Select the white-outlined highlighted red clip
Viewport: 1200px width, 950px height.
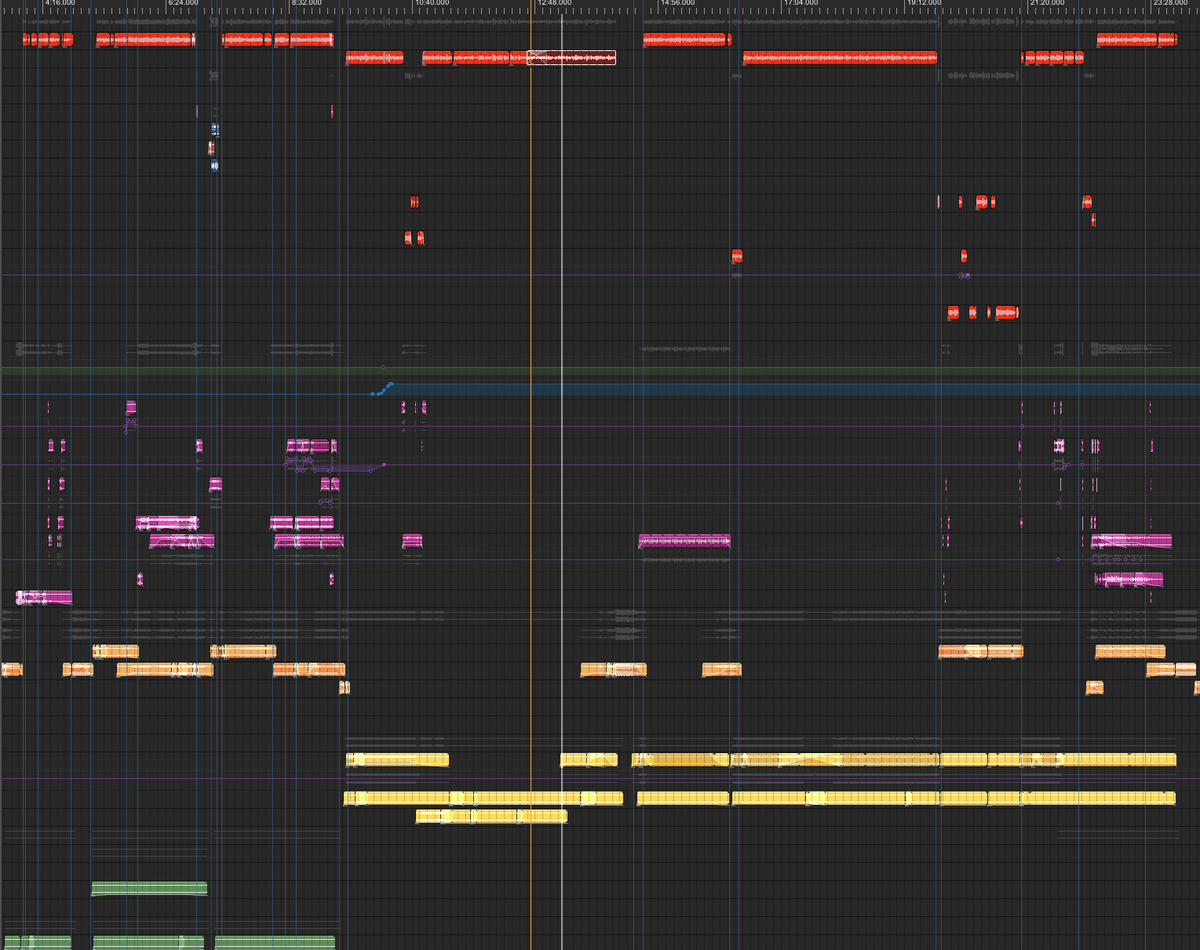point(571,58)
